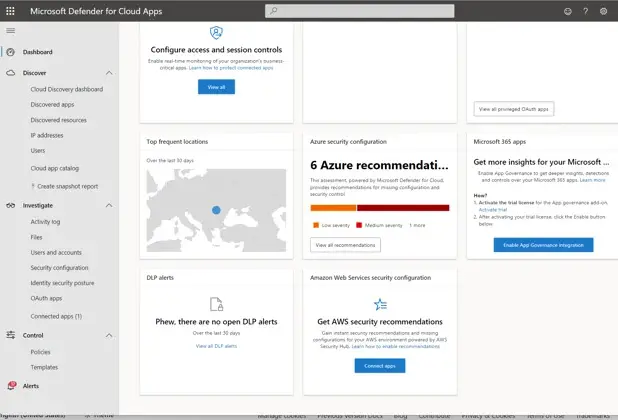Click the Investigate binoculars icon
Screen dimensions: 618x420
(11, 205)
